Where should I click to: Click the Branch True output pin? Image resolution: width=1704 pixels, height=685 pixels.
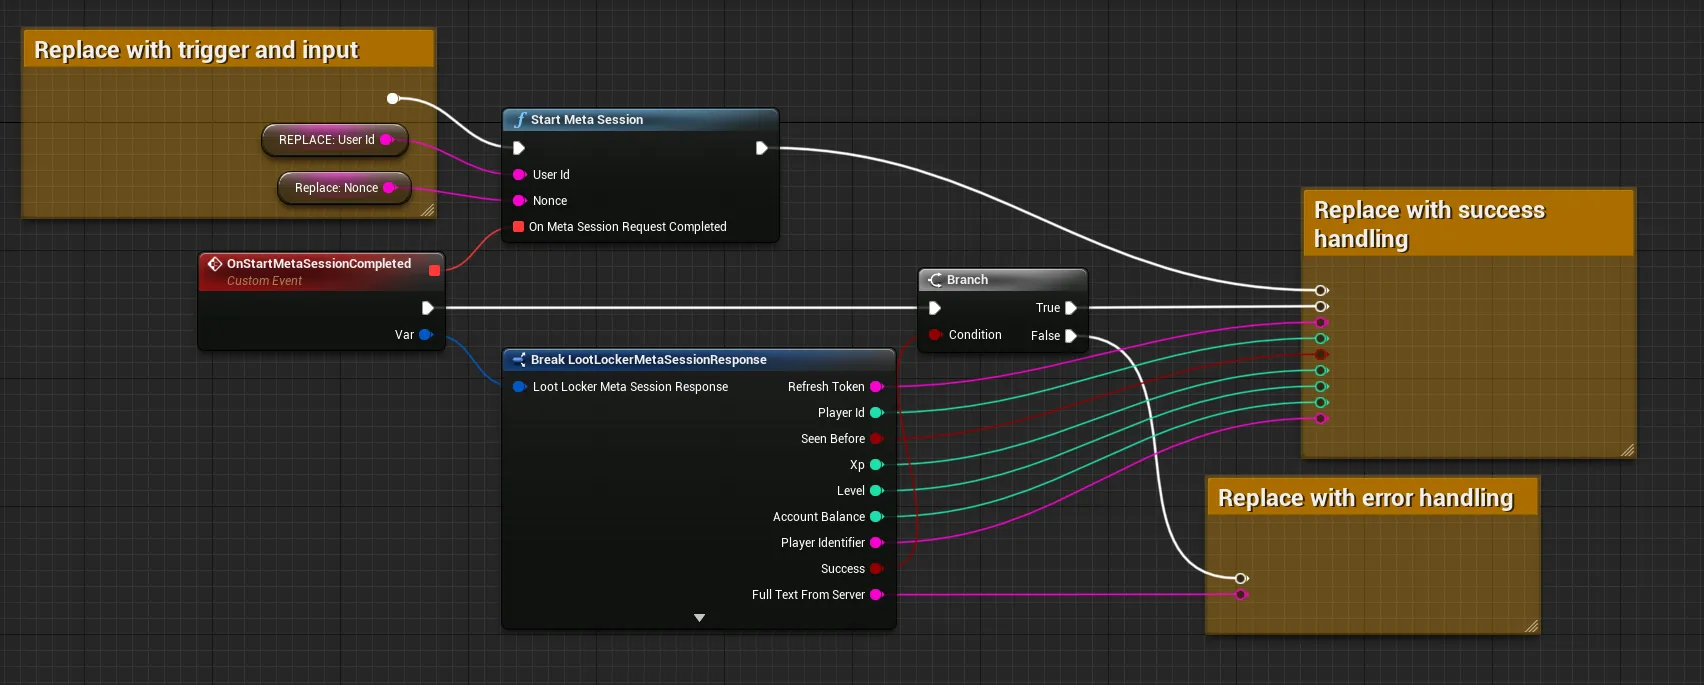(x=1071, y=308)
